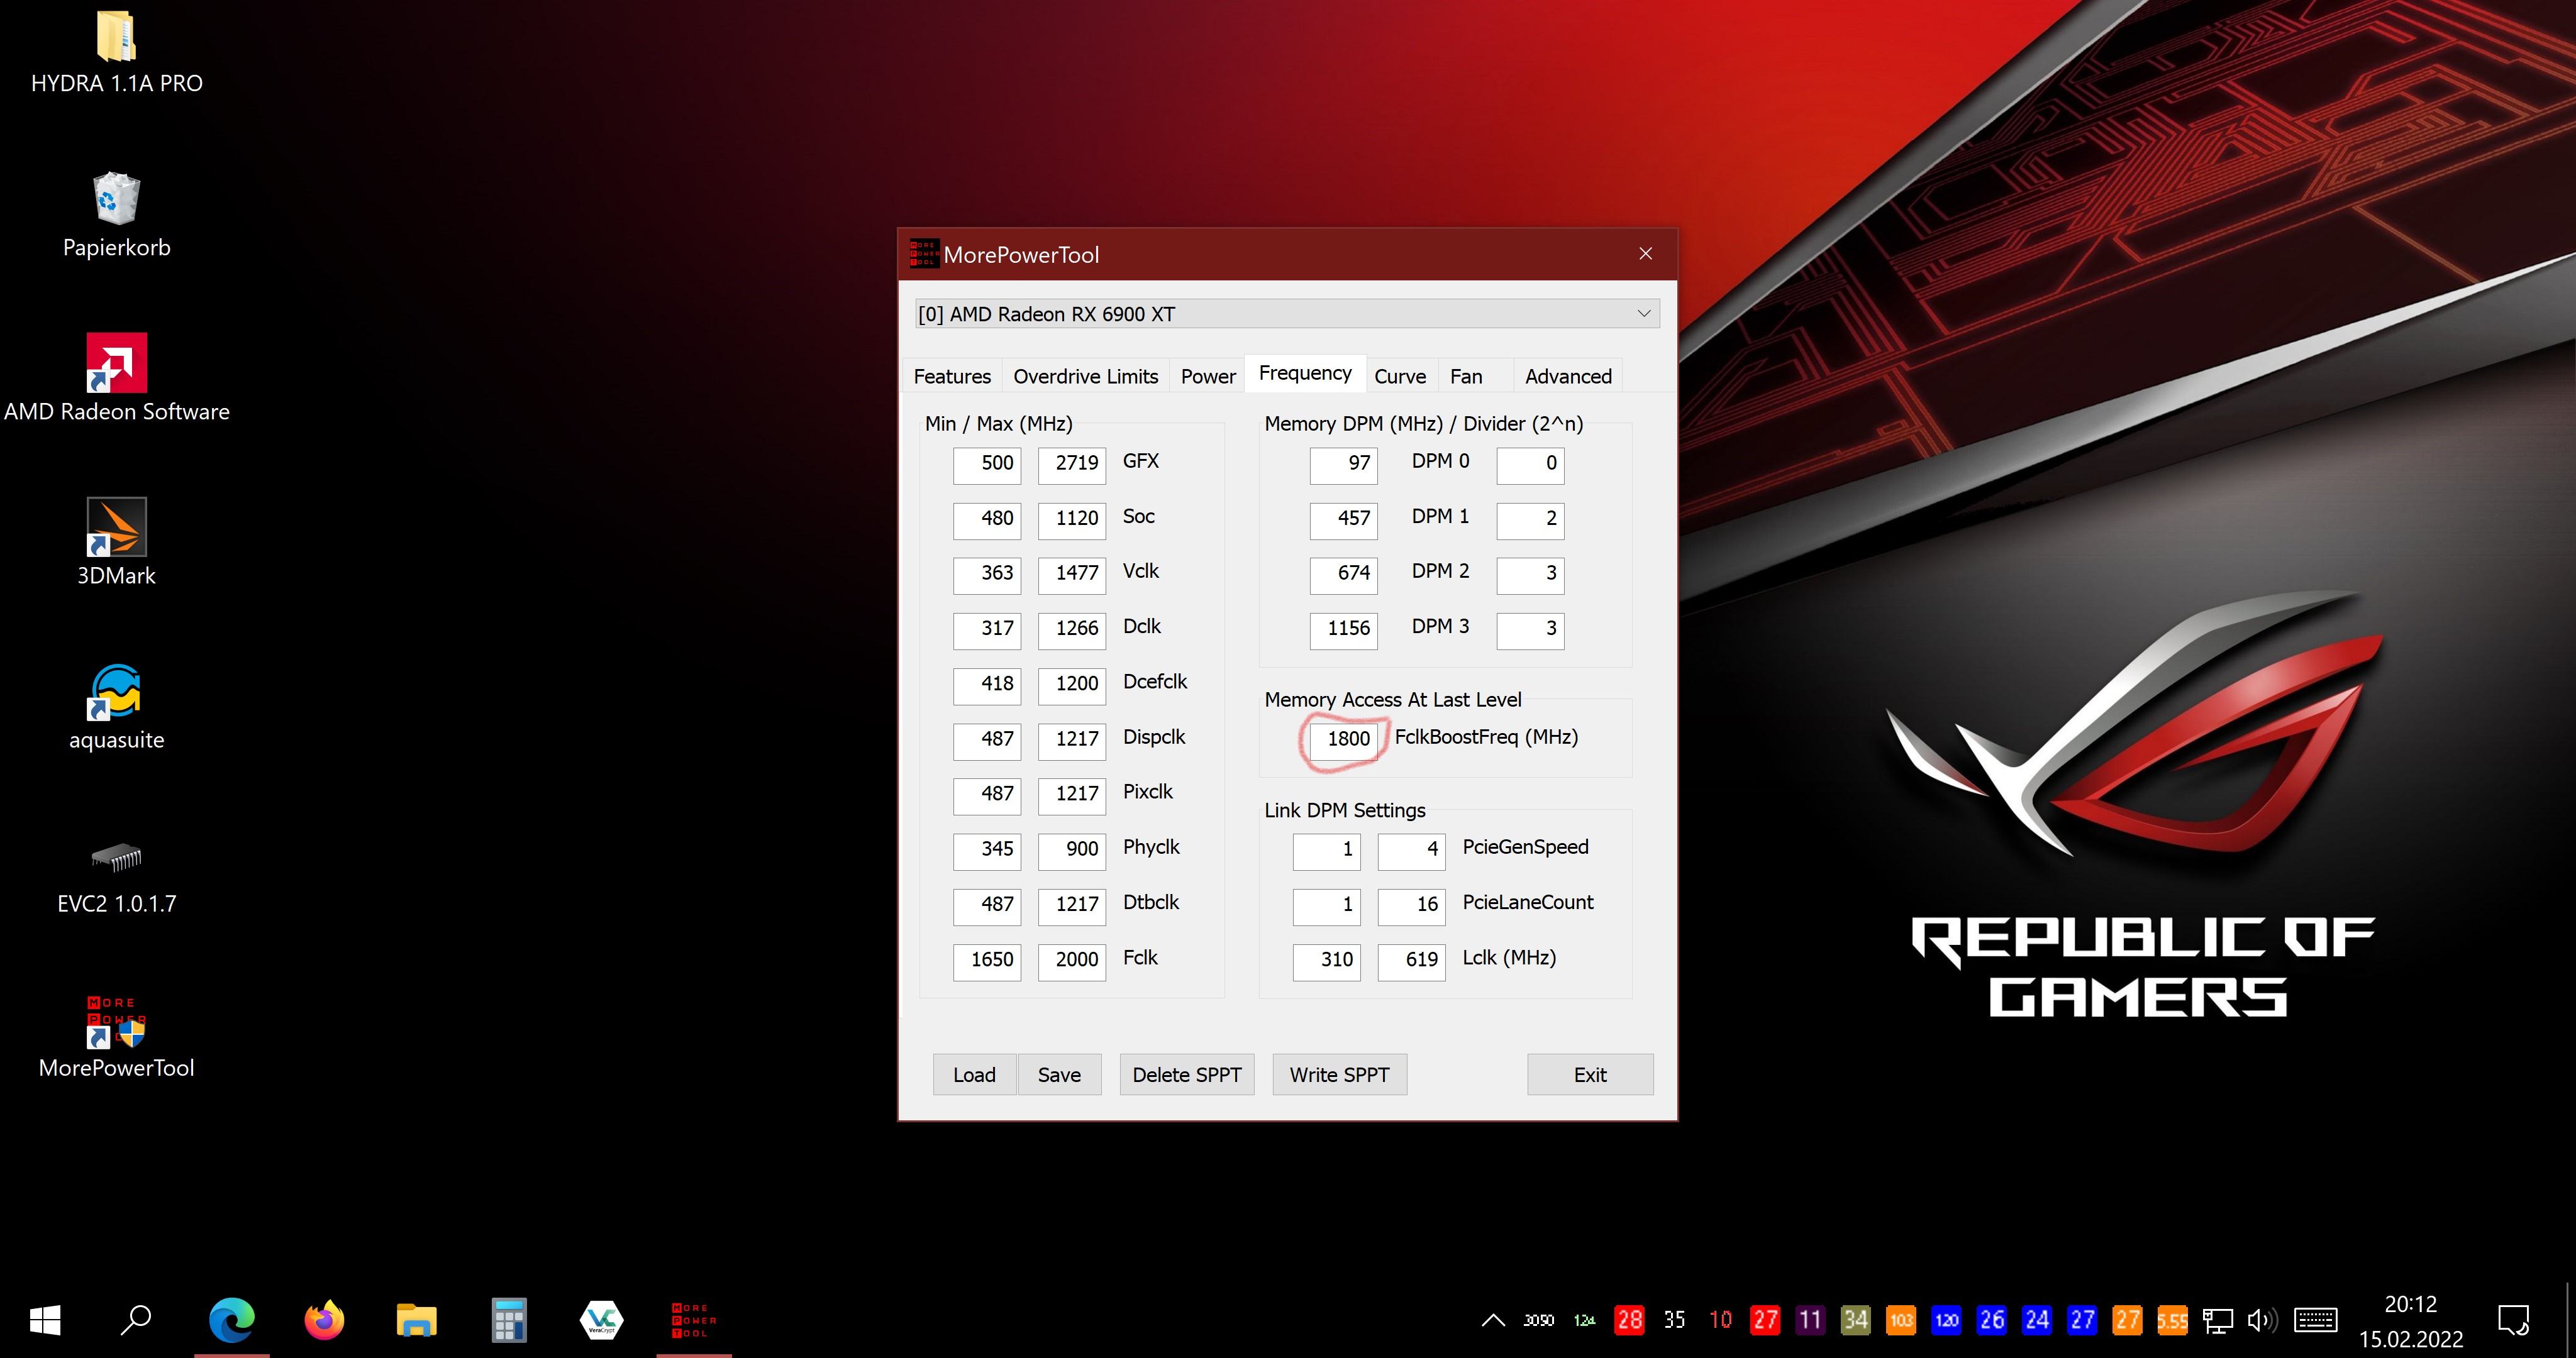Expand the AMD Radeon RX 6900 XT dropdown
Screen dimensions: 2576x1358
1288,314
